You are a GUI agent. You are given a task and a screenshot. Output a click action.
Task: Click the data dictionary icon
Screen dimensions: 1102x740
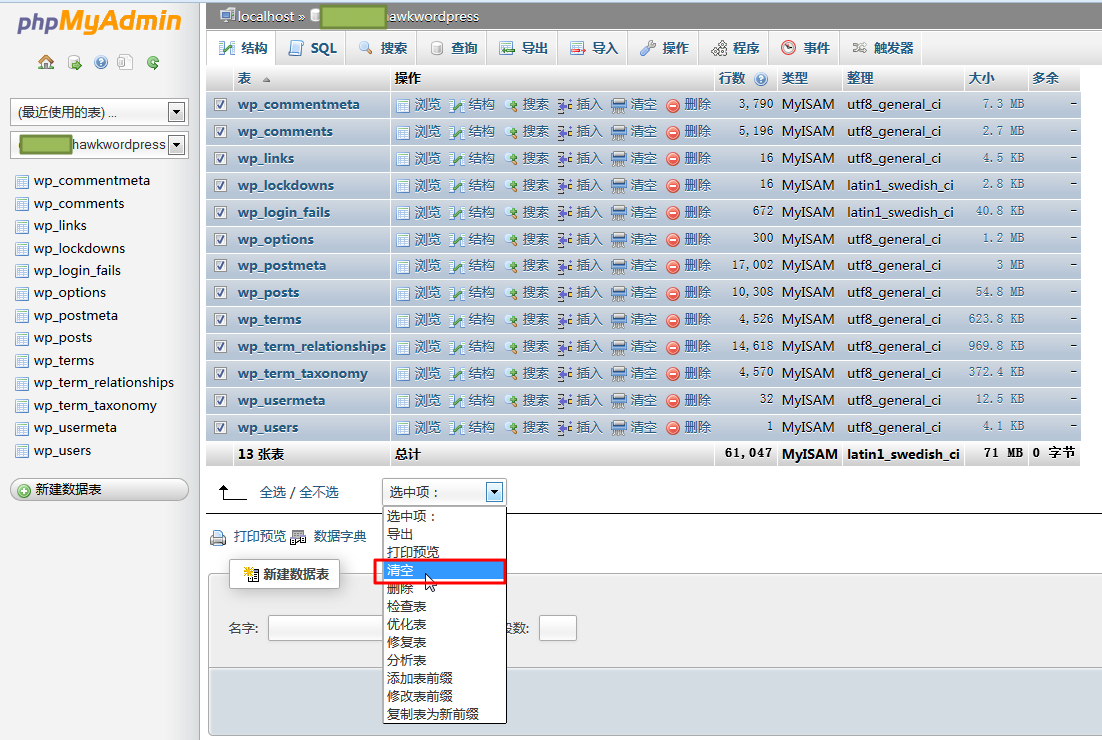[298, 538]
